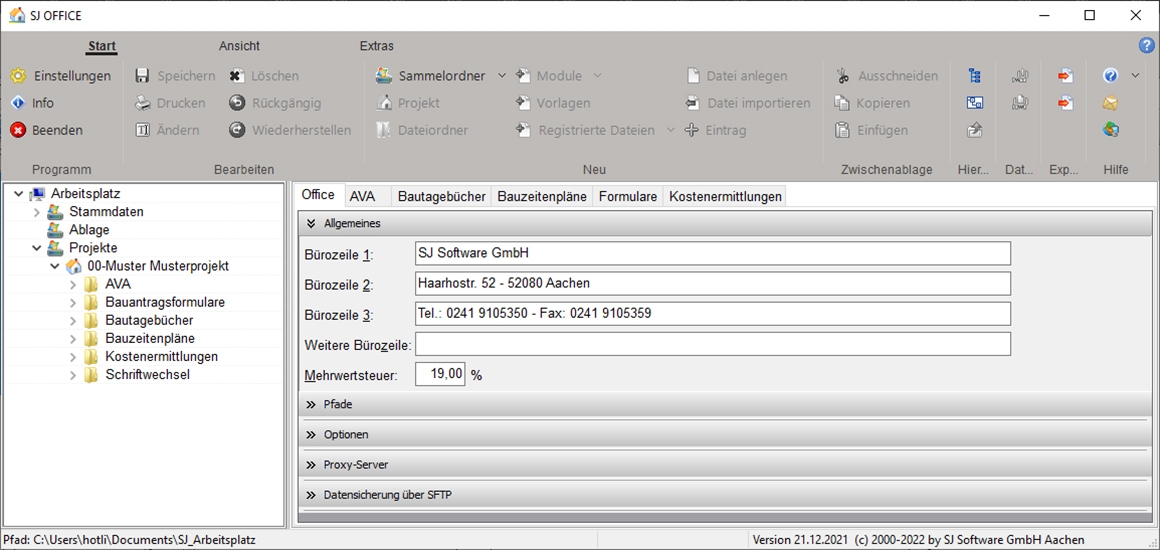Viewport: 1160px width, 550px height.
Task: Click the Sammelordner icon in the Neu group
Action: (x=383, y=76)
